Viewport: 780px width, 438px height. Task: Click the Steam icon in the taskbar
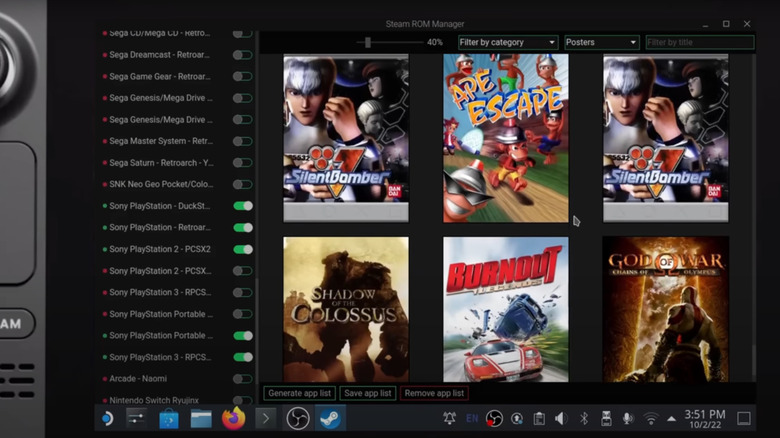[330, 418]
